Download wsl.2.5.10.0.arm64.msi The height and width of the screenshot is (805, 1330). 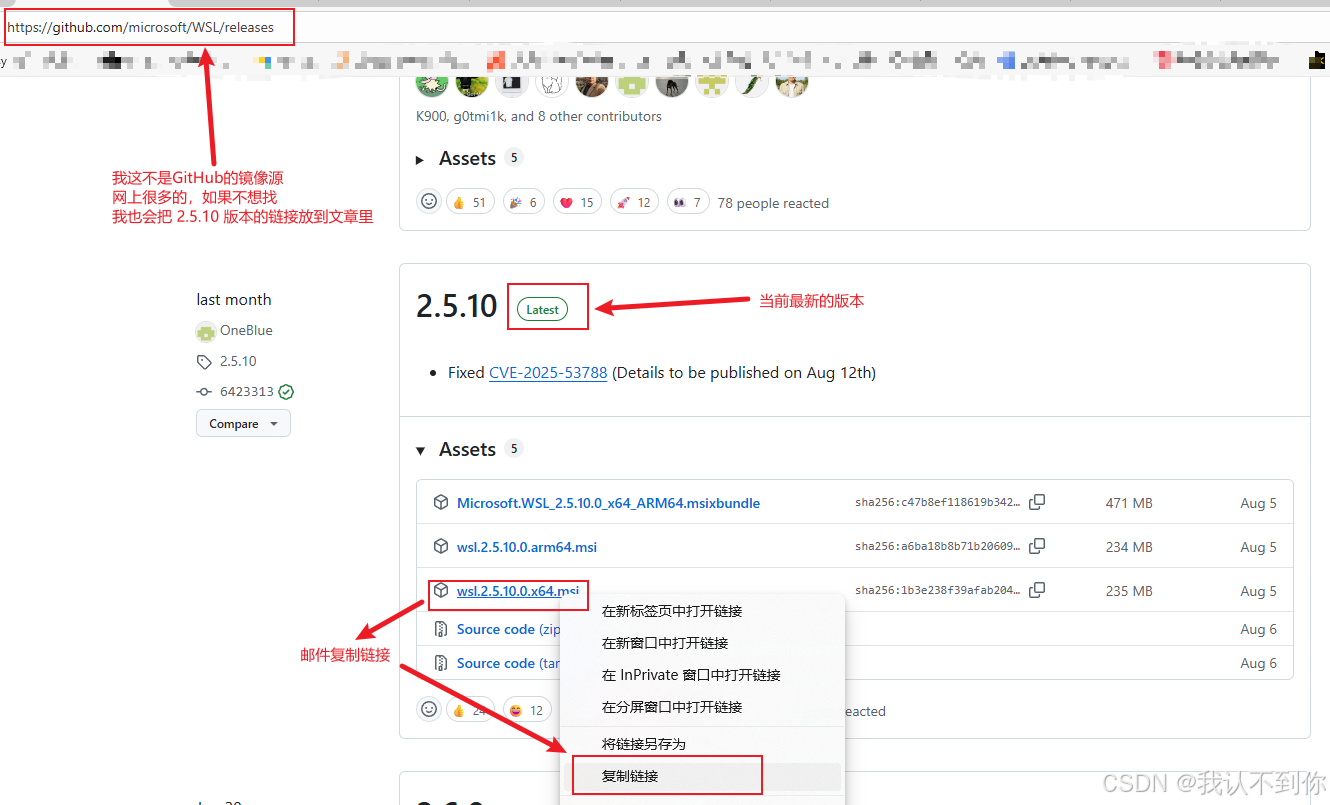[x=527, y=547]
